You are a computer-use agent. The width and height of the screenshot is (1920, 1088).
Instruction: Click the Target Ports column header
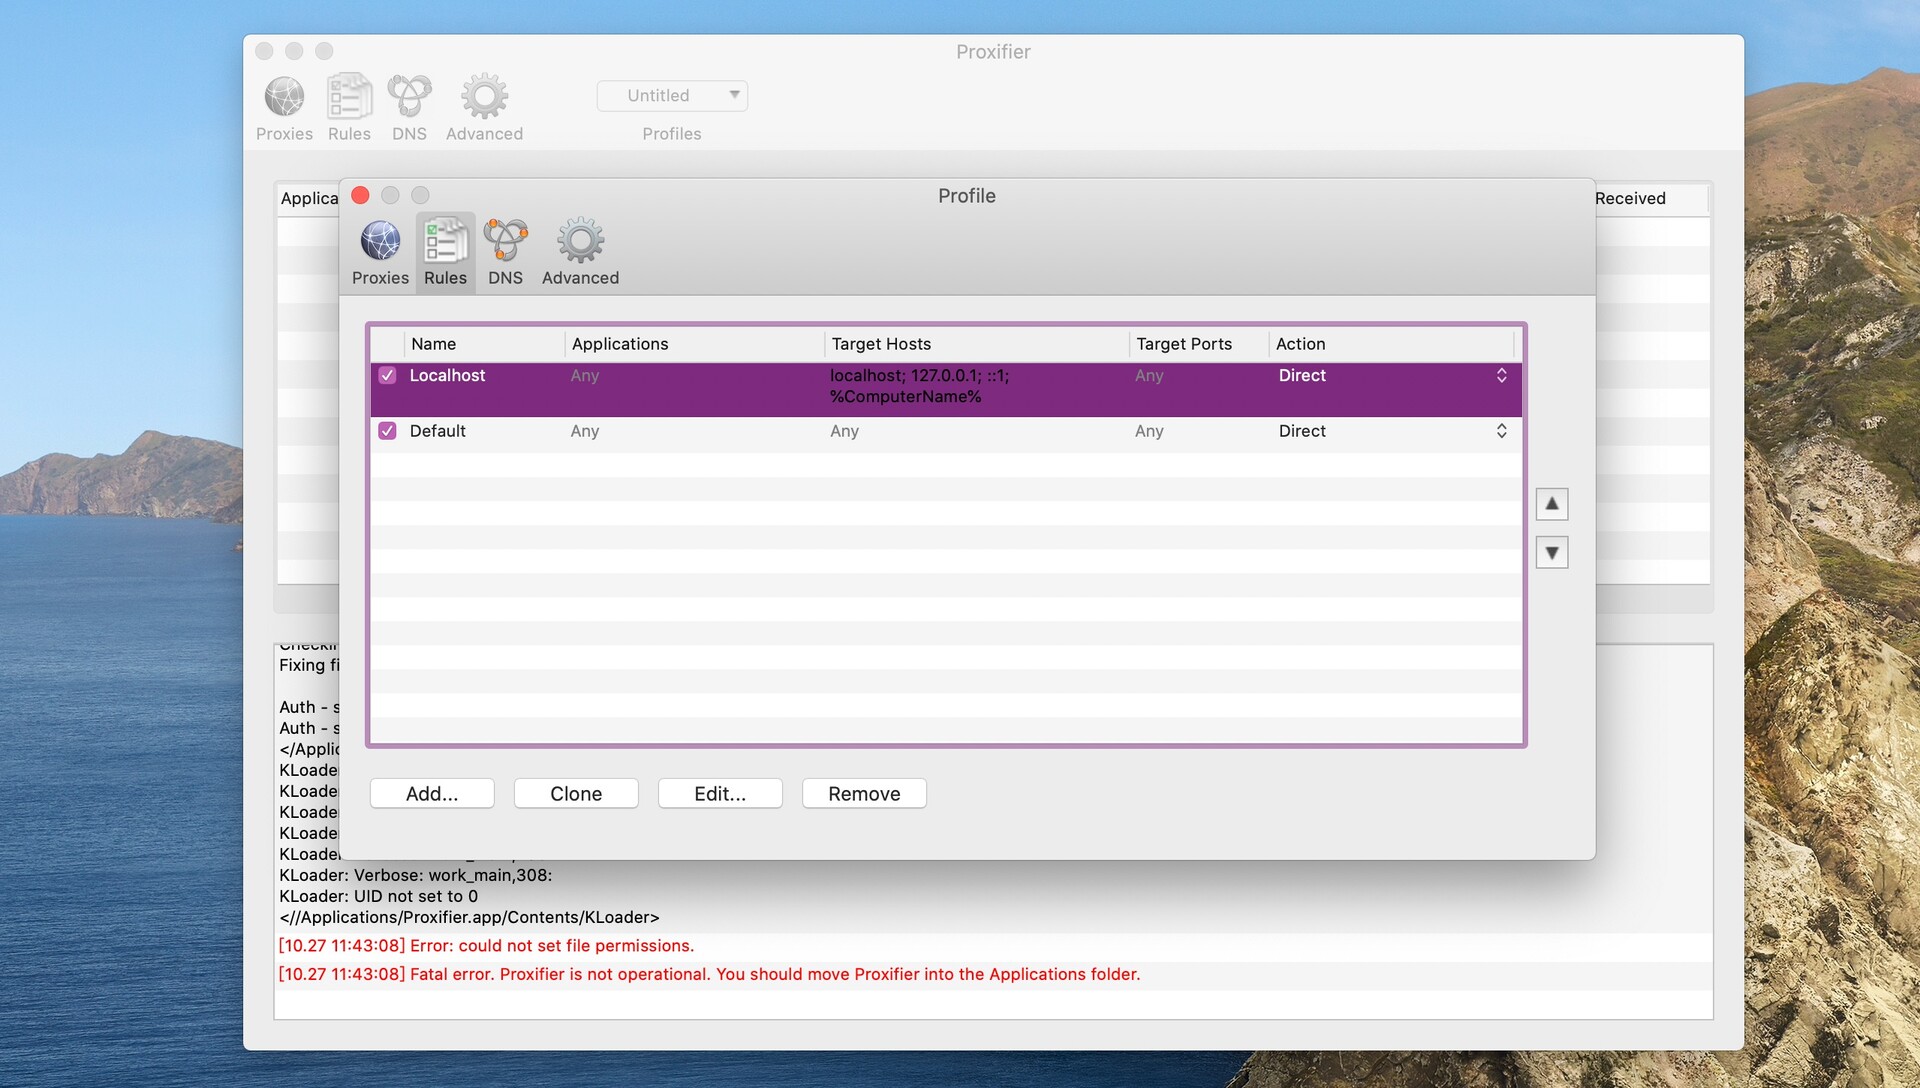point(1199,344)
